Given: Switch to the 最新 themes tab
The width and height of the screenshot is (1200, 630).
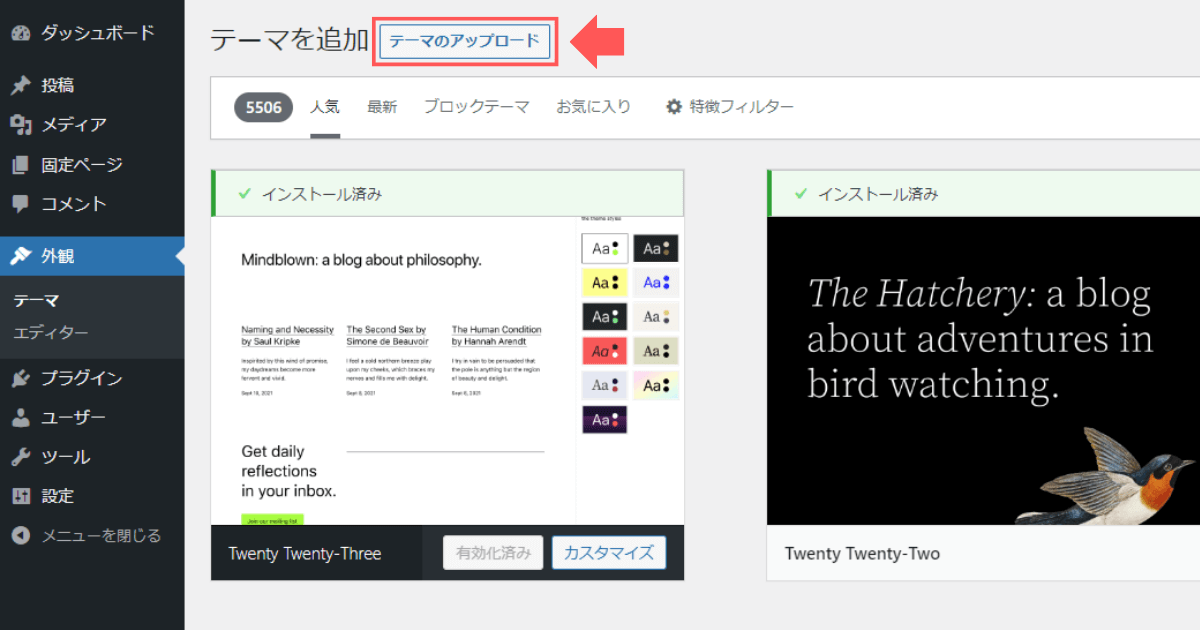Looking at the screenshot, I should pos(382,106).
